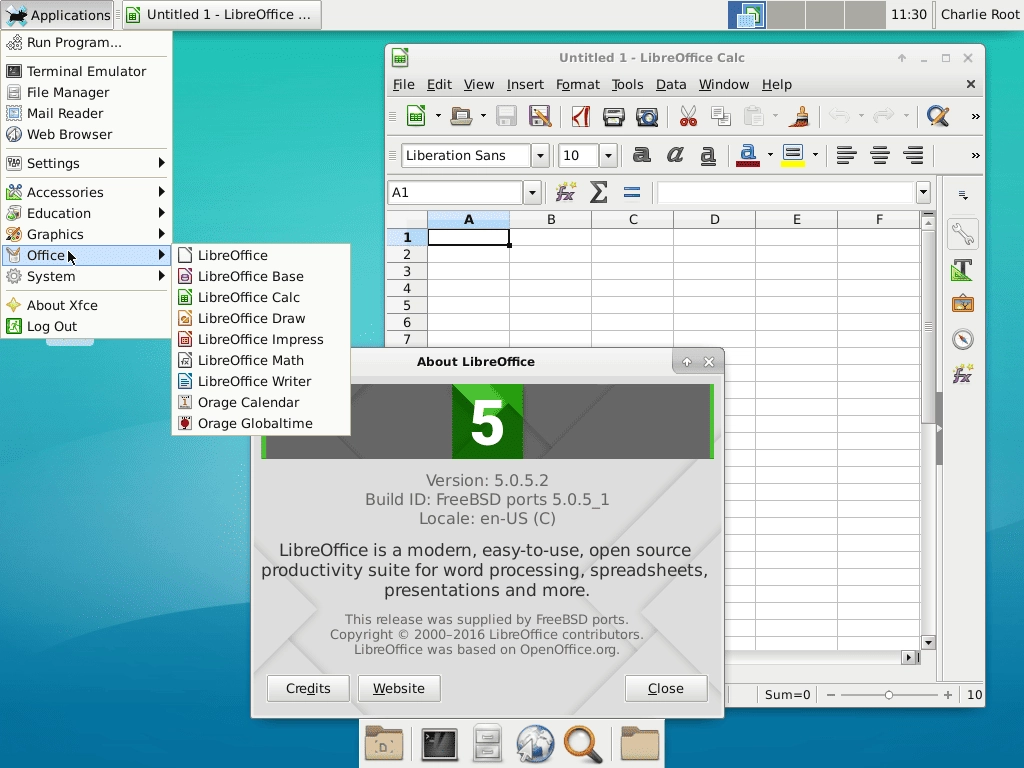Viewport: 1024px width, 768px height.
Task: Click vertical scrollbar down arrow
Action: coord(928,643)
